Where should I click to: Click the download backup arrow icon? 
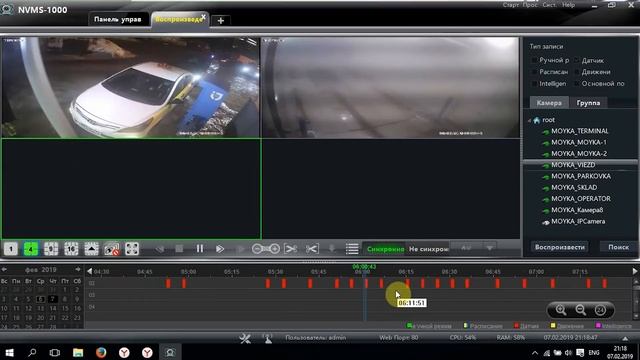click(332, 249)
